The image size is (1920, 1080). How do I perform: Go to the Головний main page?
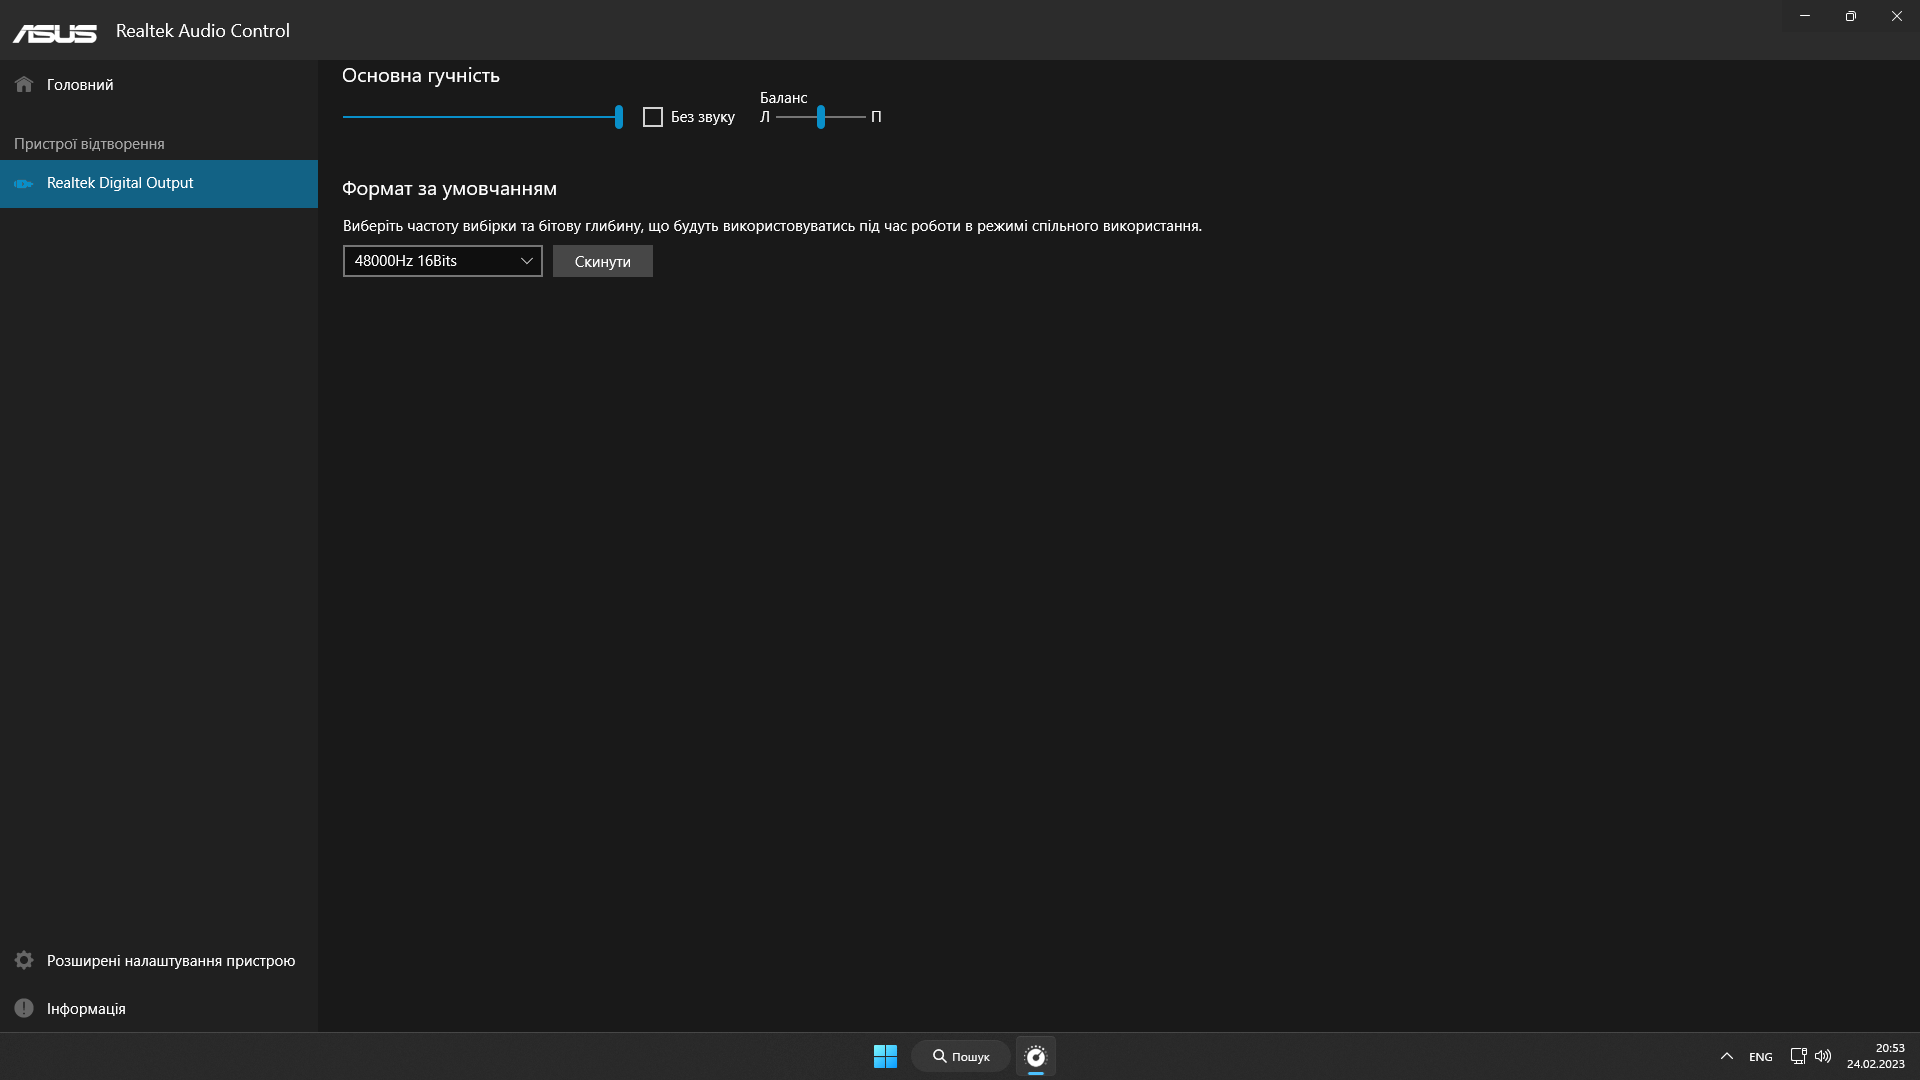pyautogui.click(x=80, y=85)
